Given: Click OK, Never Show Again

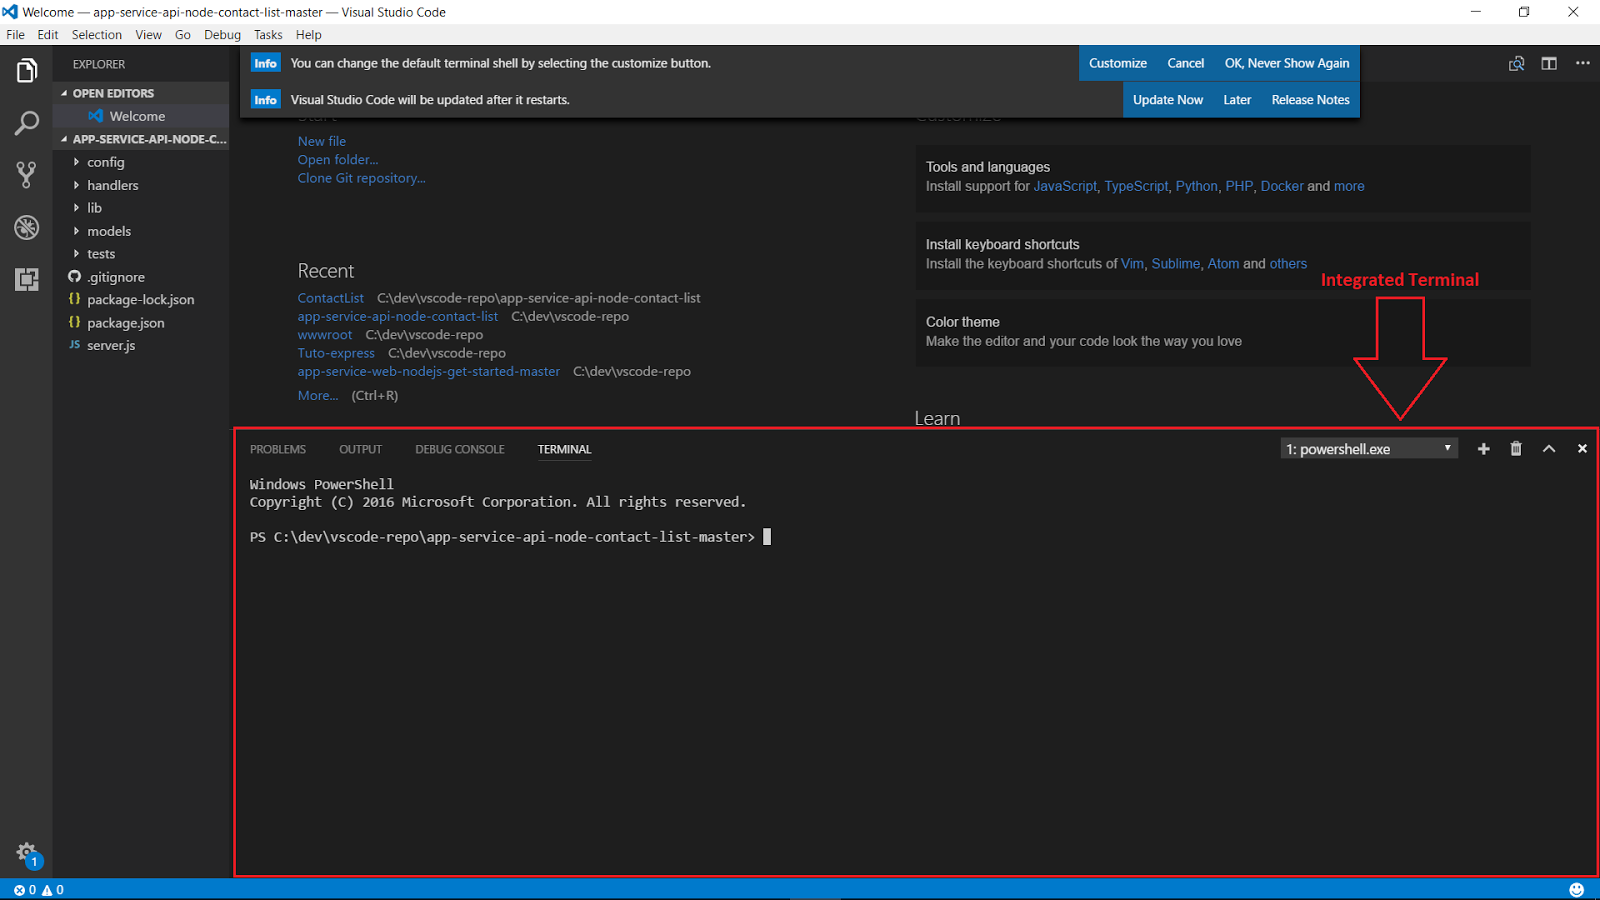Looking at the screenshot, I should point(1287,63).
